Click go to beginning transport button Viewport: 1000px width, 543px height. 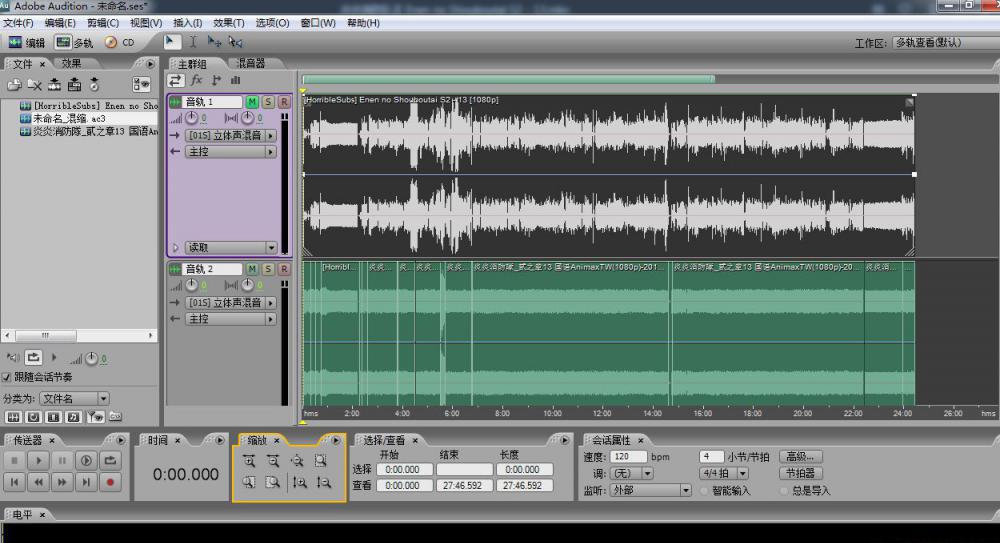point(14,482)
